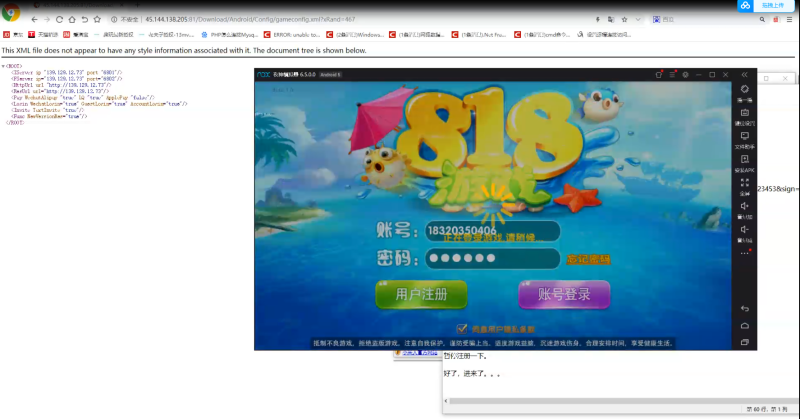Open the PHP Mysql bookmark
Viewport: 800px width, 419px height.
click(x=230, y=35)
